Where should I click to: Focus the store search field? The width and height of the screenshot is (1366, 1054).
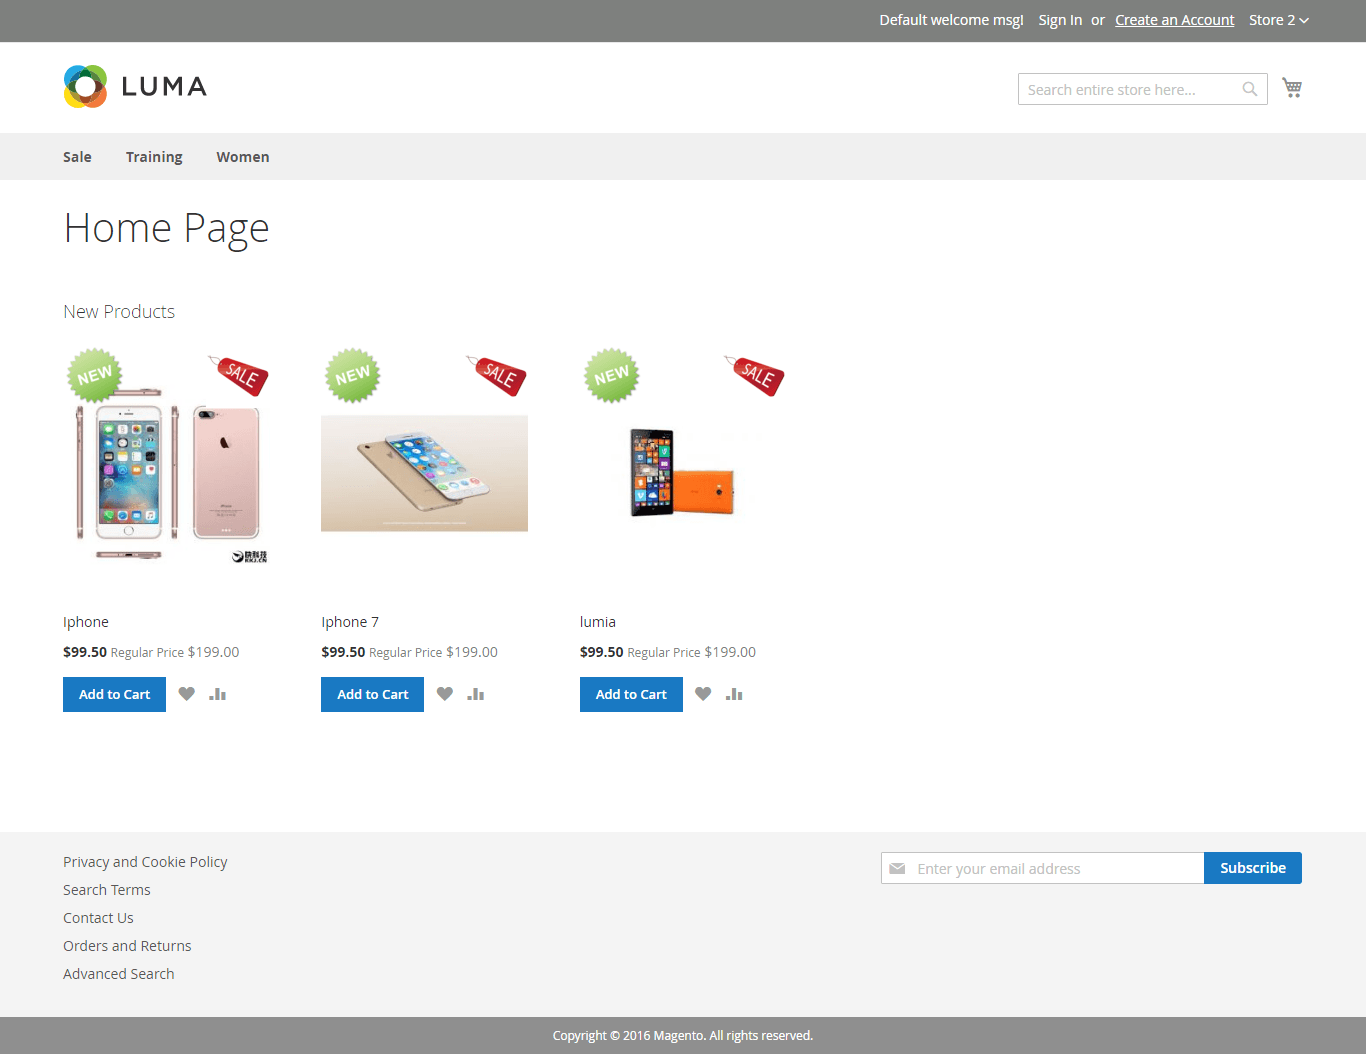(x=1143, y=89)
